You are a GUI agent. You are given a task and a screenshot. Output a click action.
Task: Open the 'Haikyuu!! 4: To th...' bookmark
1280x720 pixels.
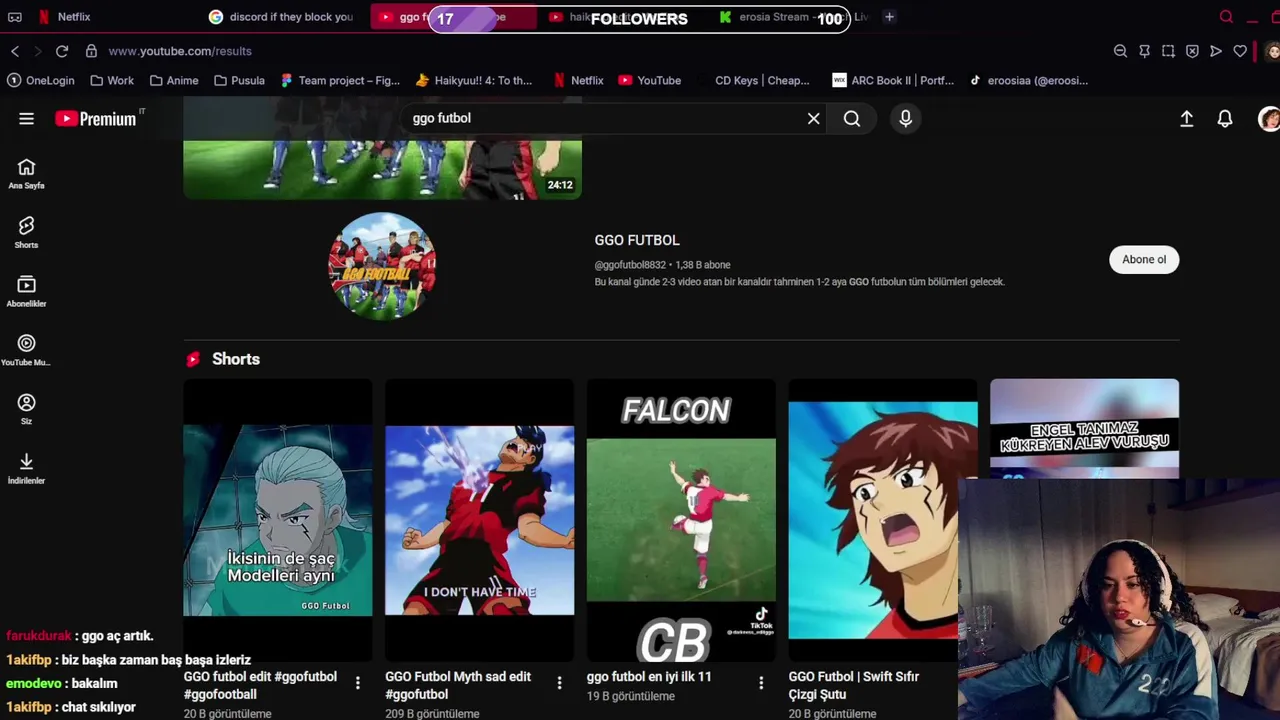[474, 81]
